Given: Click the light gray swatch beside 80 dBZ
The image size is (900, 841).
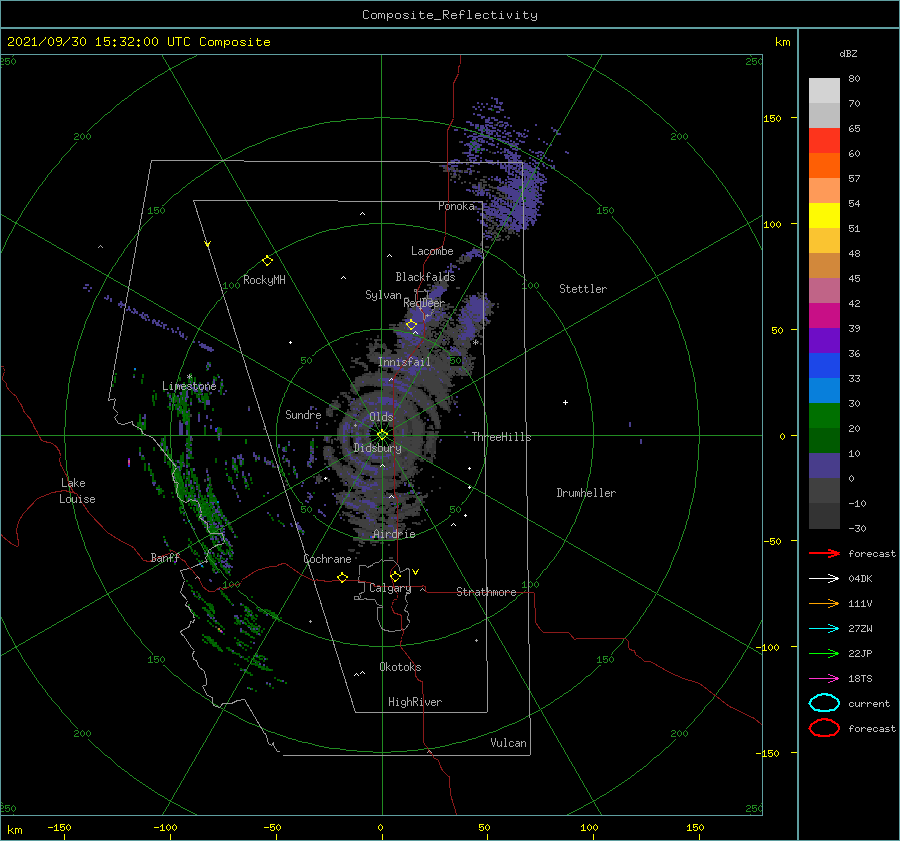Looking at the screenshot, I should pos(824,91).
